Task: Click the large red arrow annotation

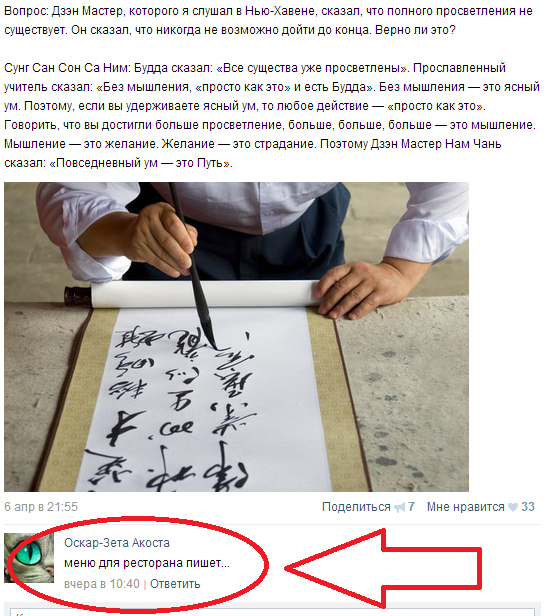Action: (x=383, y=568)
